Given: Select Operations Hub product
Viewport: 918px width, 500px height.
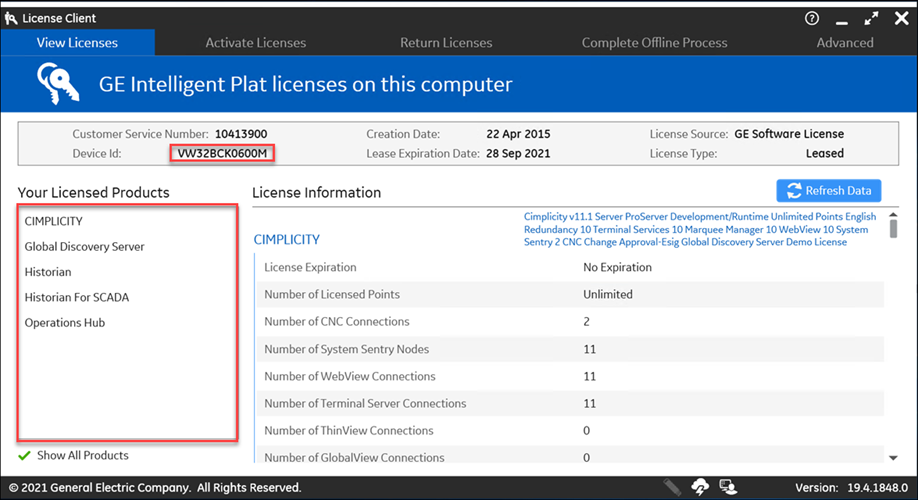Looking at the screenshot, I should 64,323.
